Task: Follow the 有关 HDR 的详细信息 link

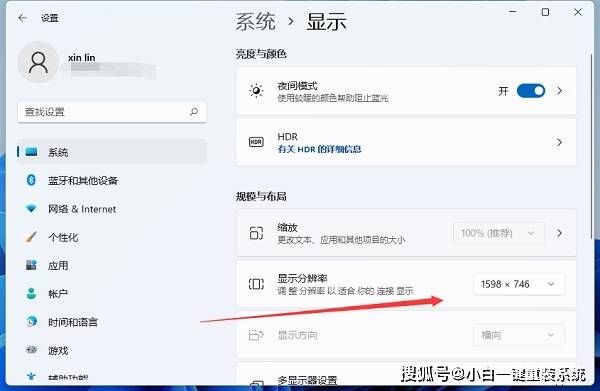Action: [319, 149]
